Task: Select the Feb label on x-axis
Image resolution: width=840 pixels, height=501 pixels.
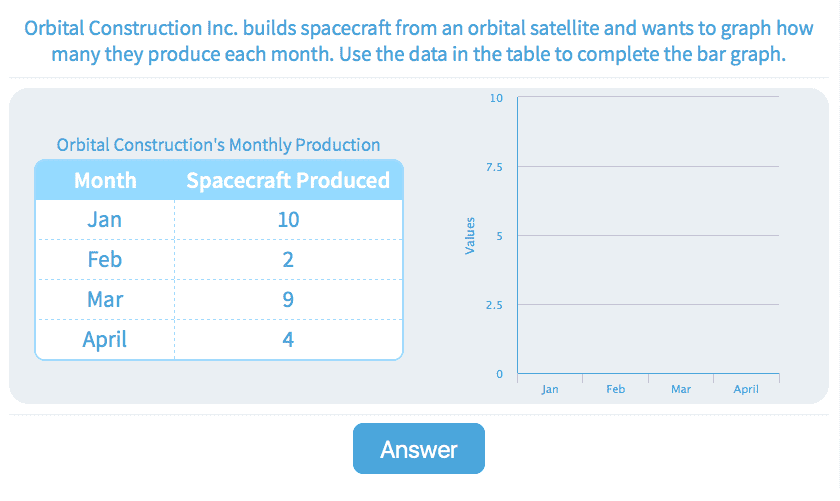Action: [x=615, y=389]
